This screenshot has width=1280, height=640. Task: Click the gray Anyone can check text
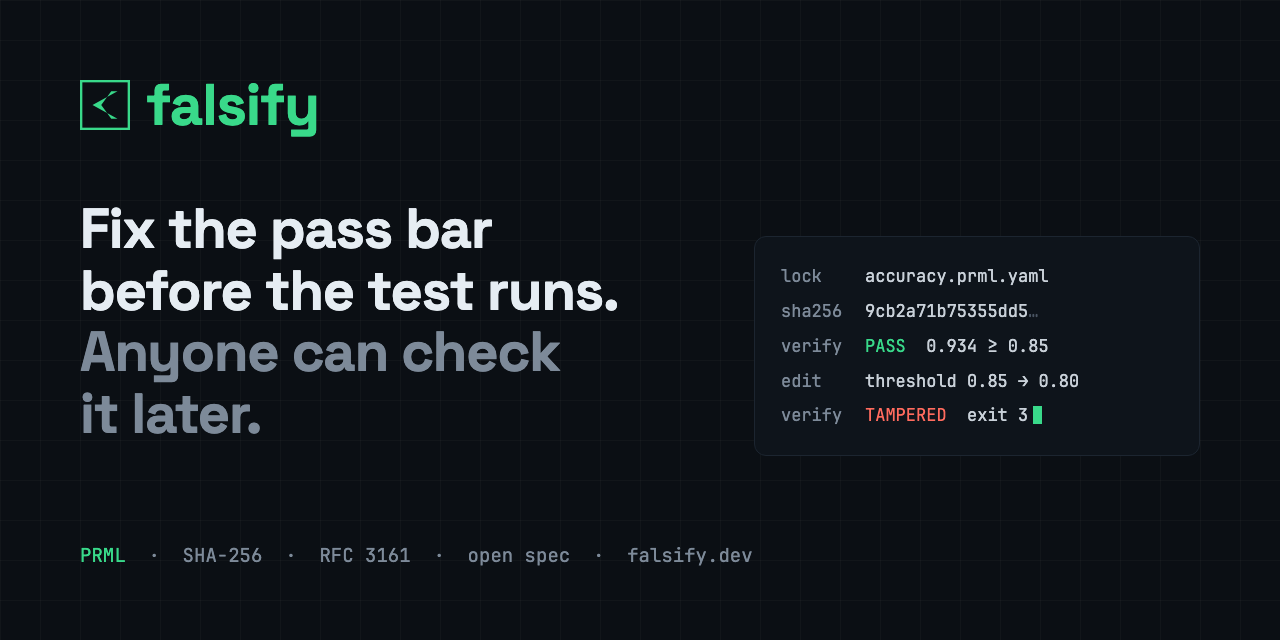click(320, 354)
